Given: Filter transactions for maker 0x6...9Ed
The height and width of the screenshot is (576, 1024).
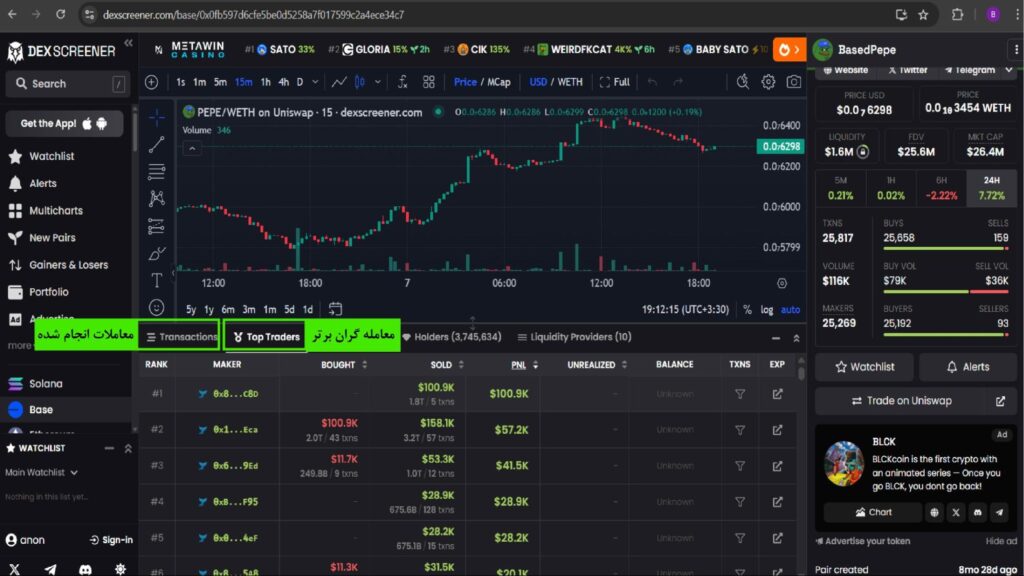Looking at the screenshot, I should pyautogui.click(x=740, y=466).
